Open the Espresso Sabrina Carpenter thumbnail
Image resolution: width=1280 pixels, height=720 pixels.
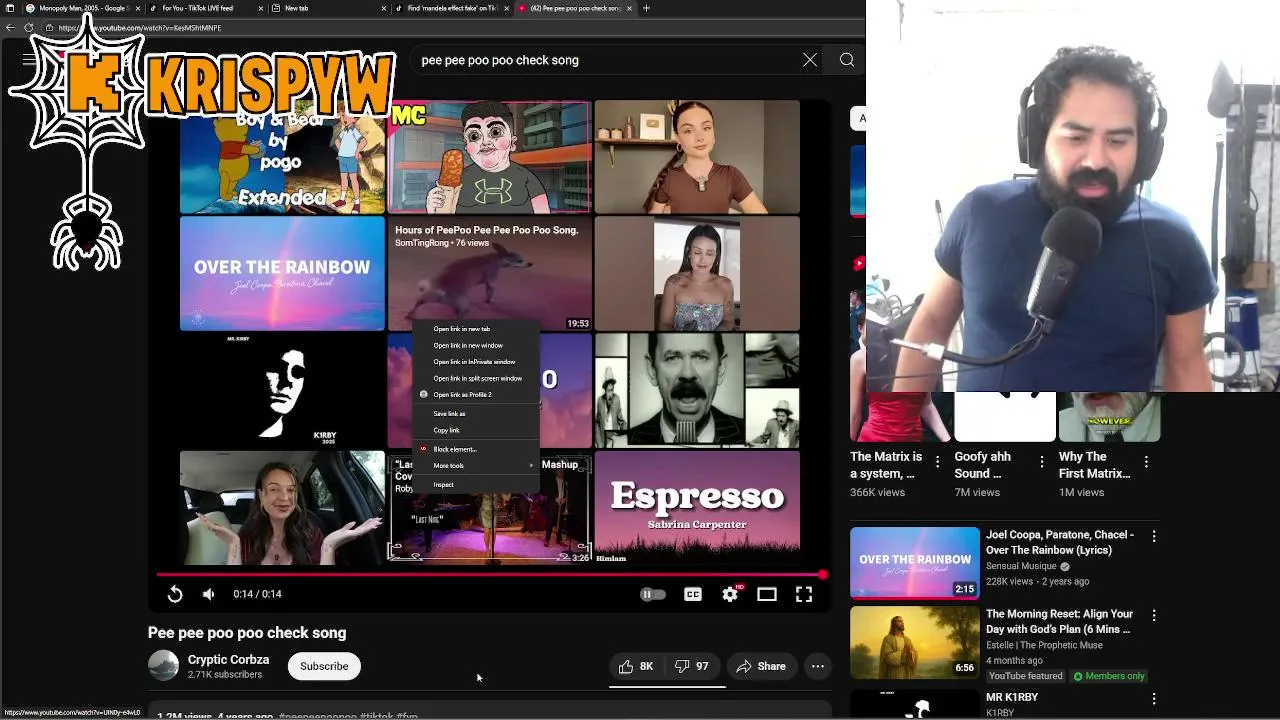pos(697,507)
